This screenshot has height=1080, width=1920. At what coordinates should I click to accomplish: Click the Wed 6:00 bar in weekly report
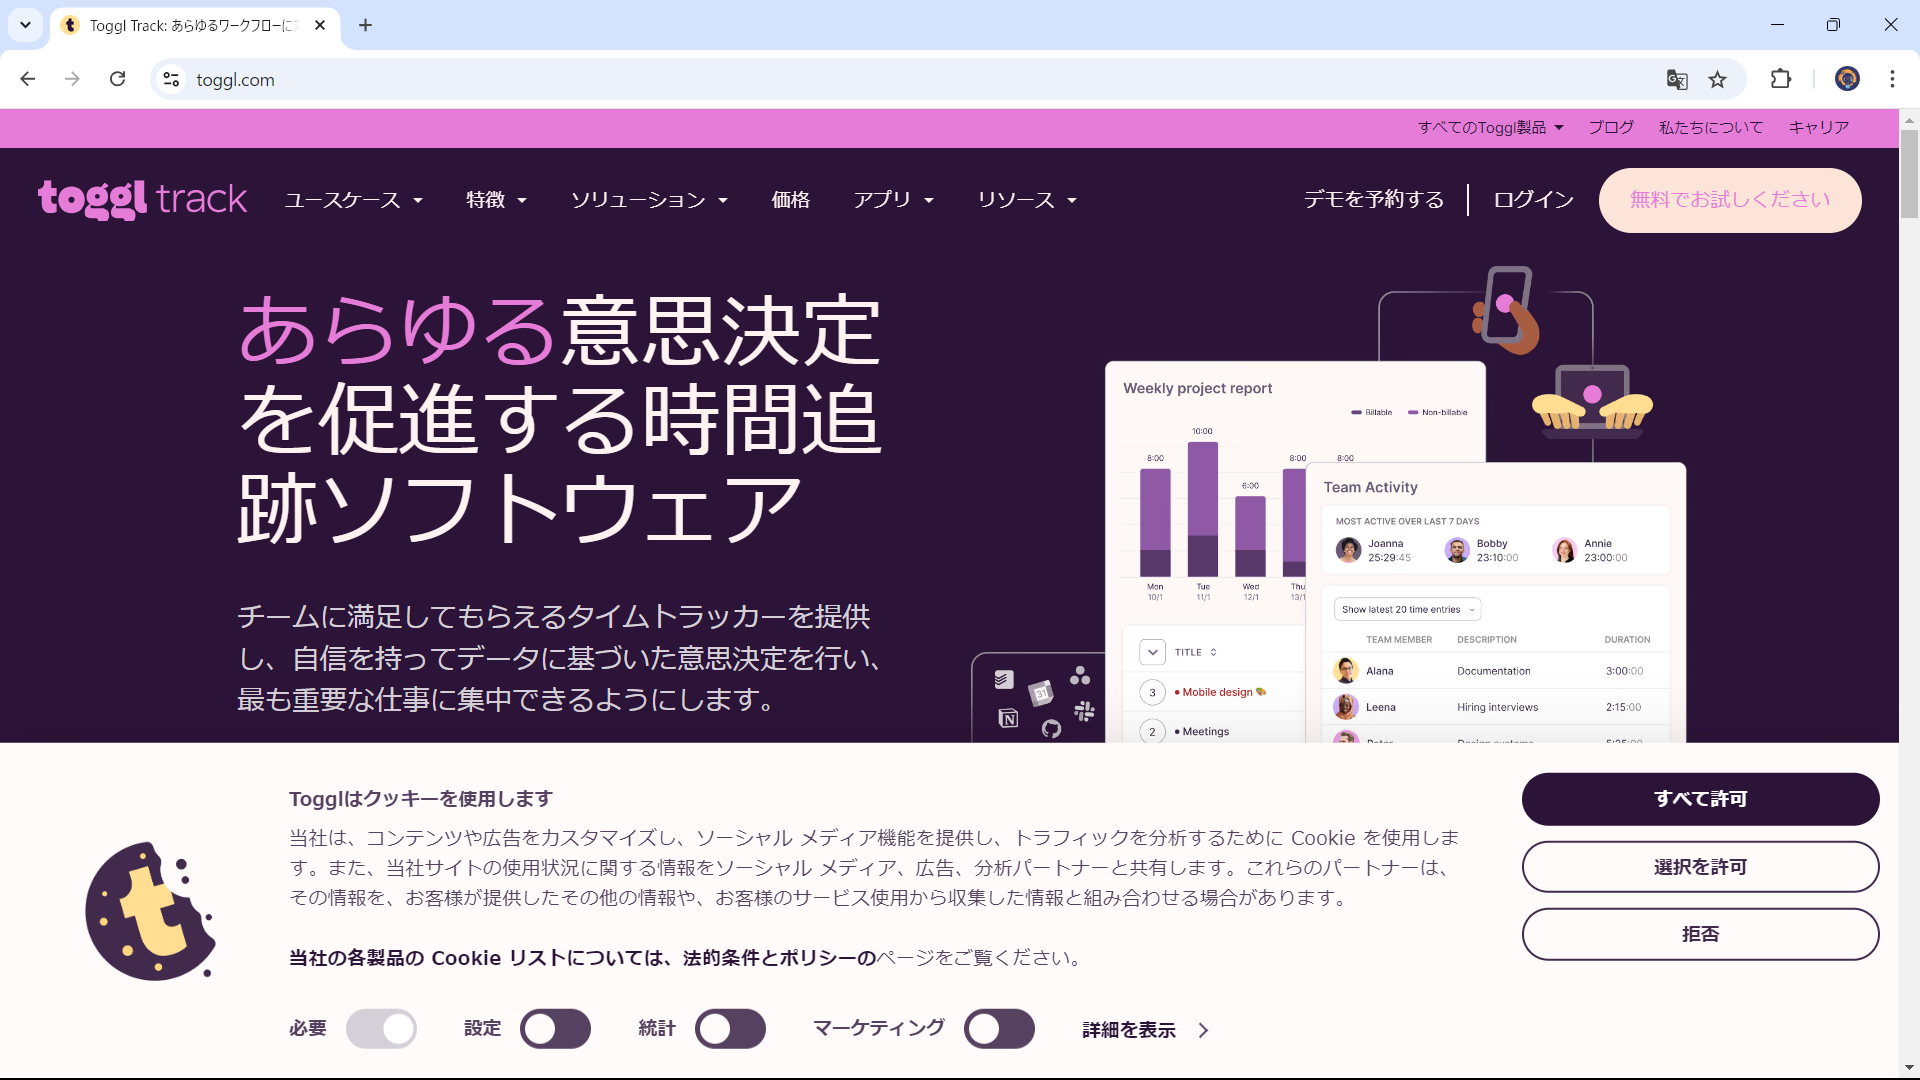pyautogui.click(x=1250, y=536)
